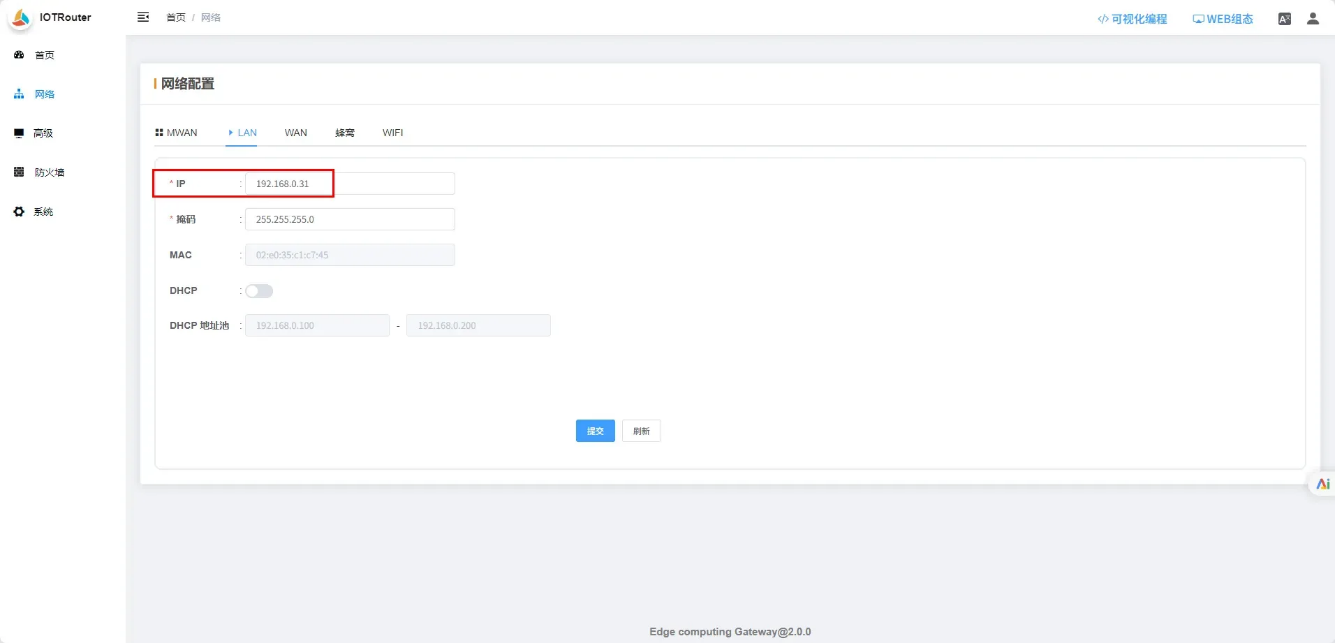Open 高级 in the sidebar
This screenshot has width=1335, height=643.
tap(43, 133)
